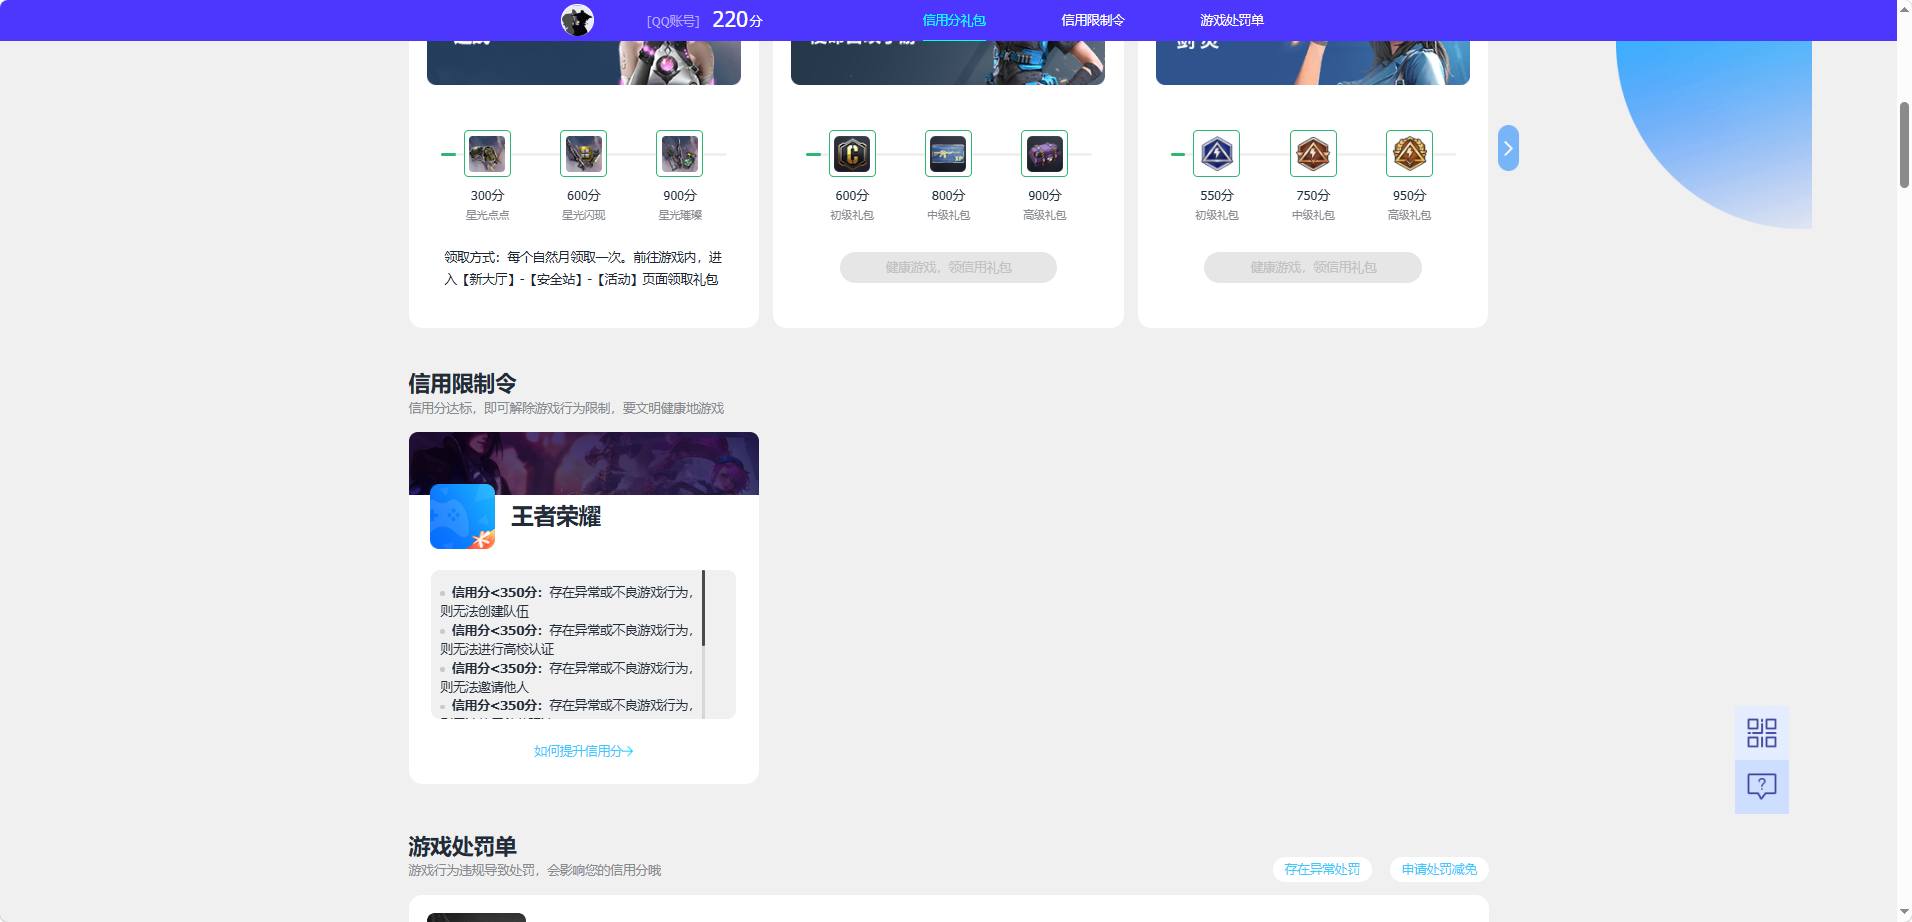
Task: Click the 则无法邀请他人 restriction text
Action: (x=484, y=687)
